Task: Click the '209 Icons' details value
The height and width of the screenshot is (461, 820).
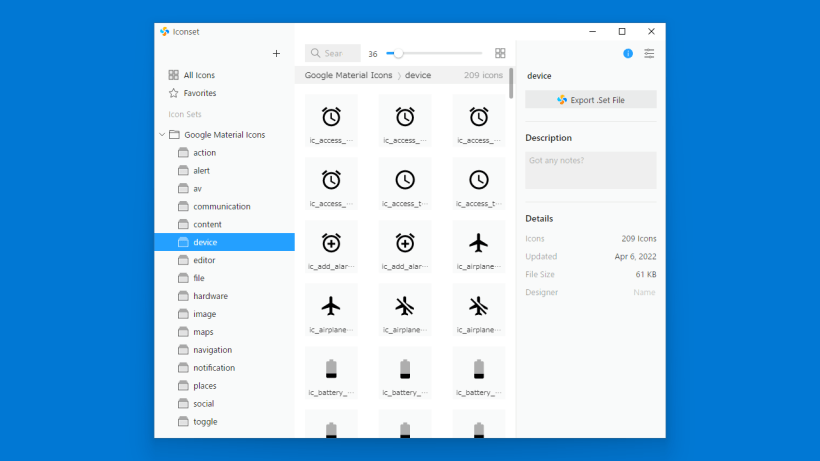Action: (x=639, y=239)
